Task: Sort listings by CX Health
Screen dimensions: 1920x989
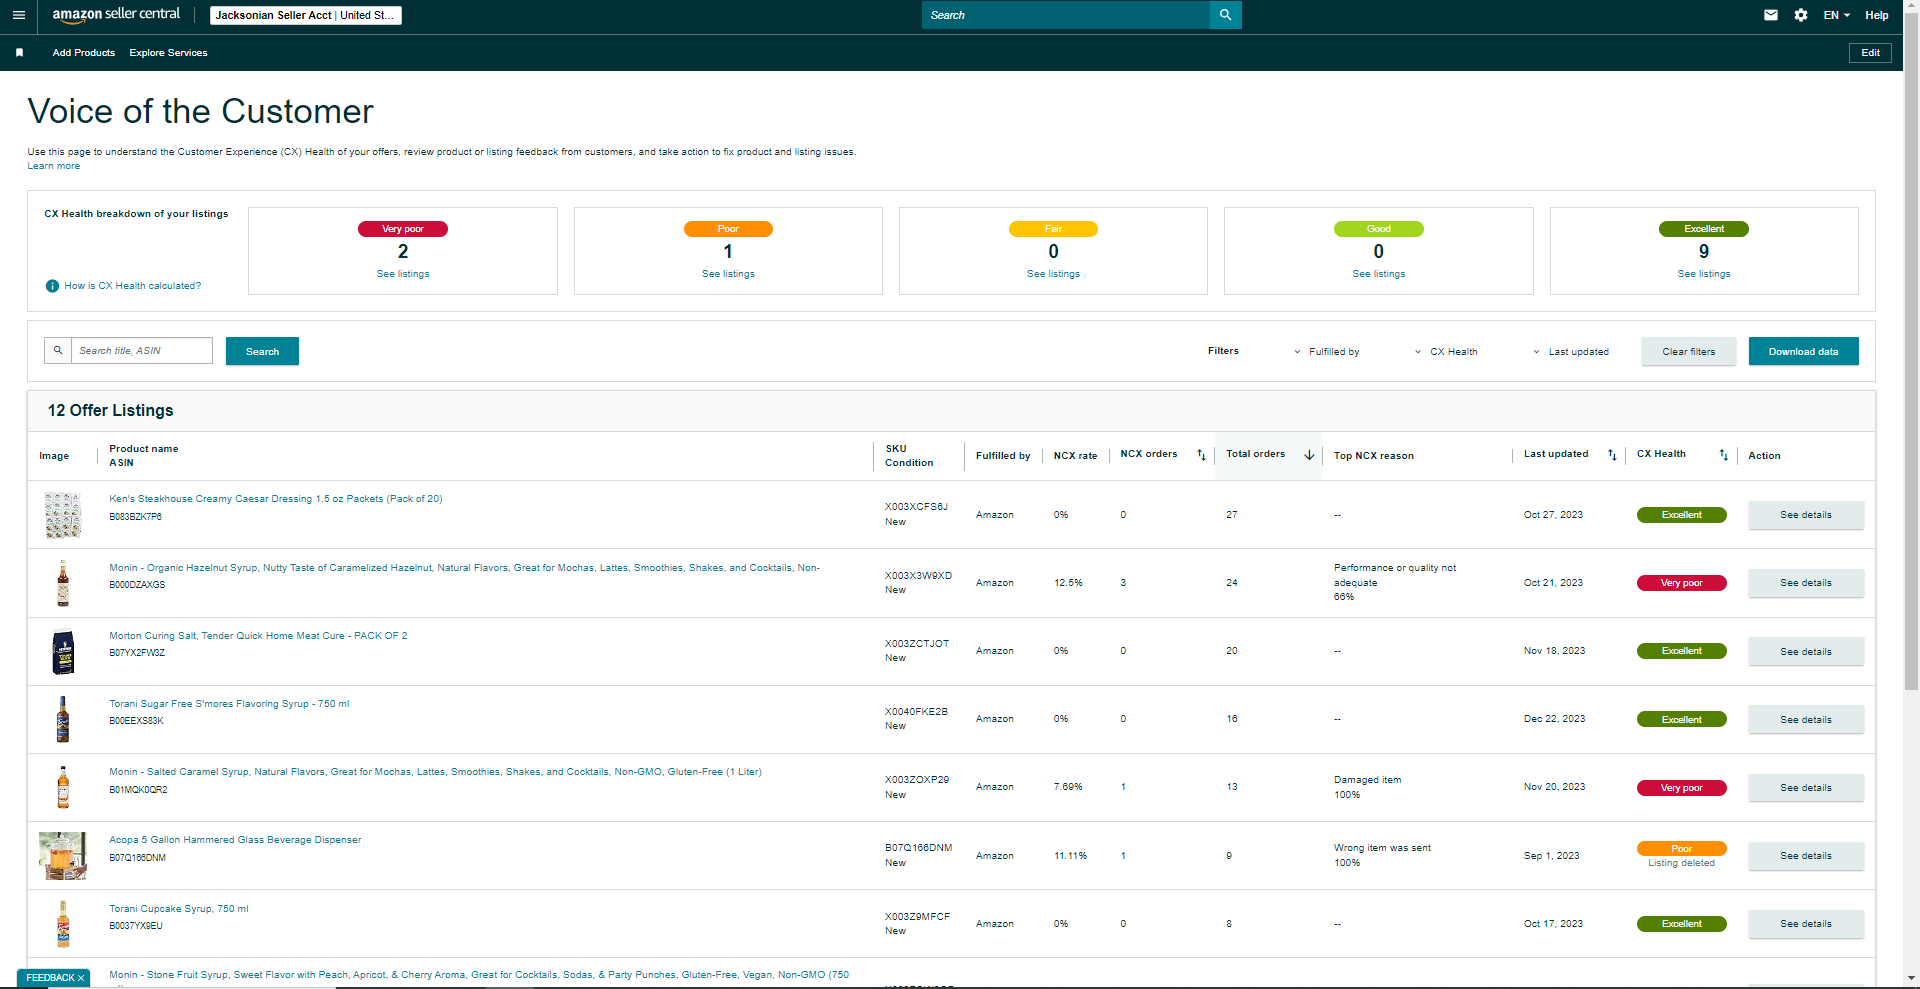Action: (x=1723, y=455)
